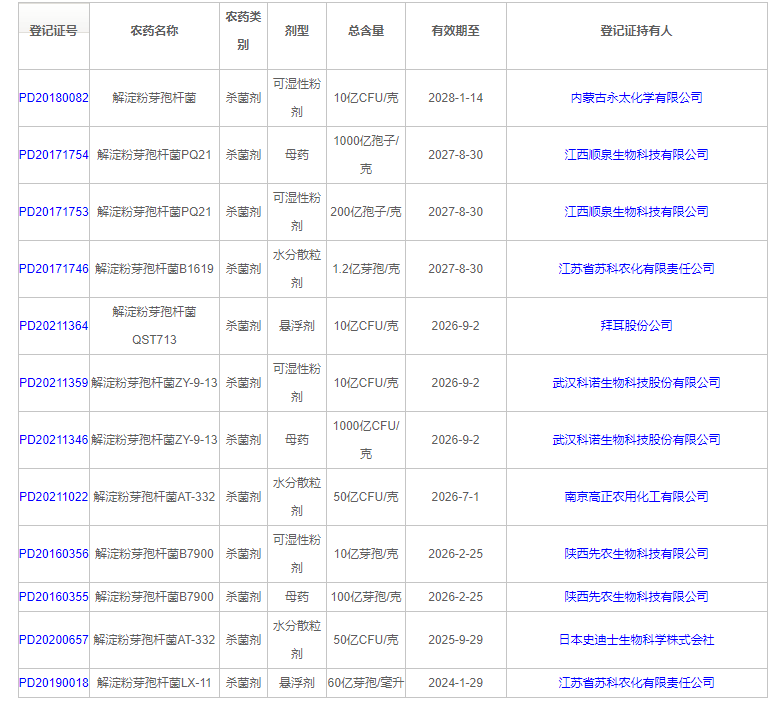Open registration link PD20200657
The image size is (774, 703).
click(54, 640)
